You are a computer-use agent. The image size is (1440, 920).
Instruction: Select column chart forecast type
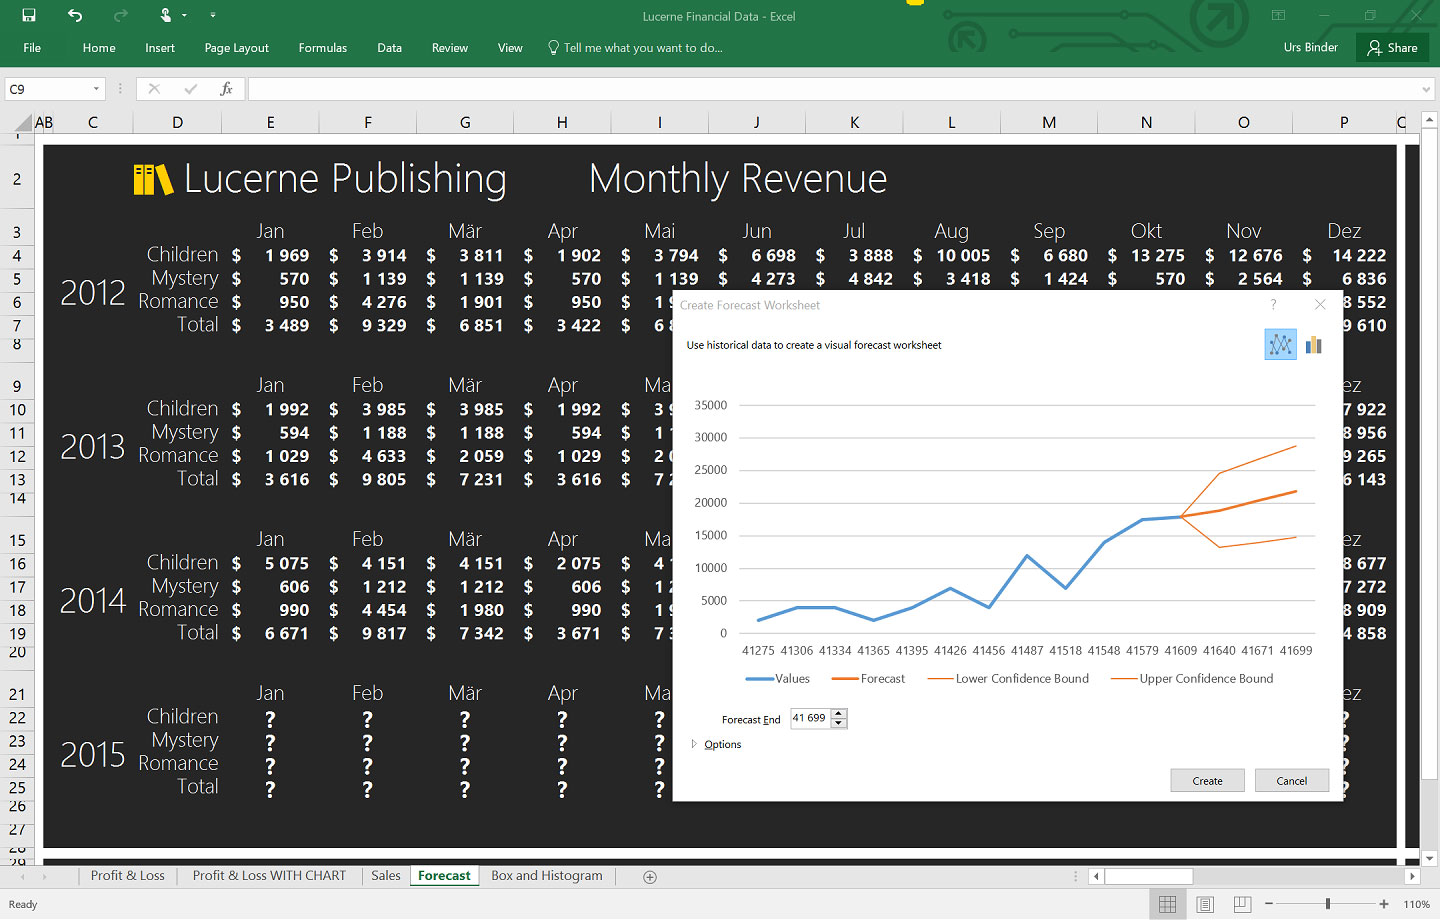(x=1314, y=345)
